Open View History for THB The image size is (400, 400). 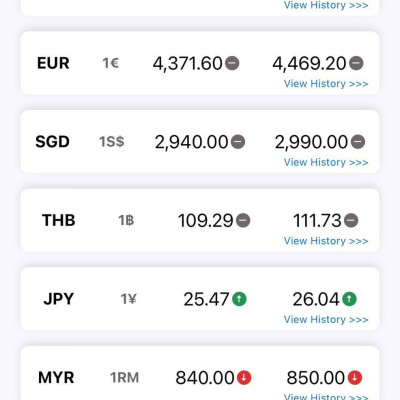point(326,241)
